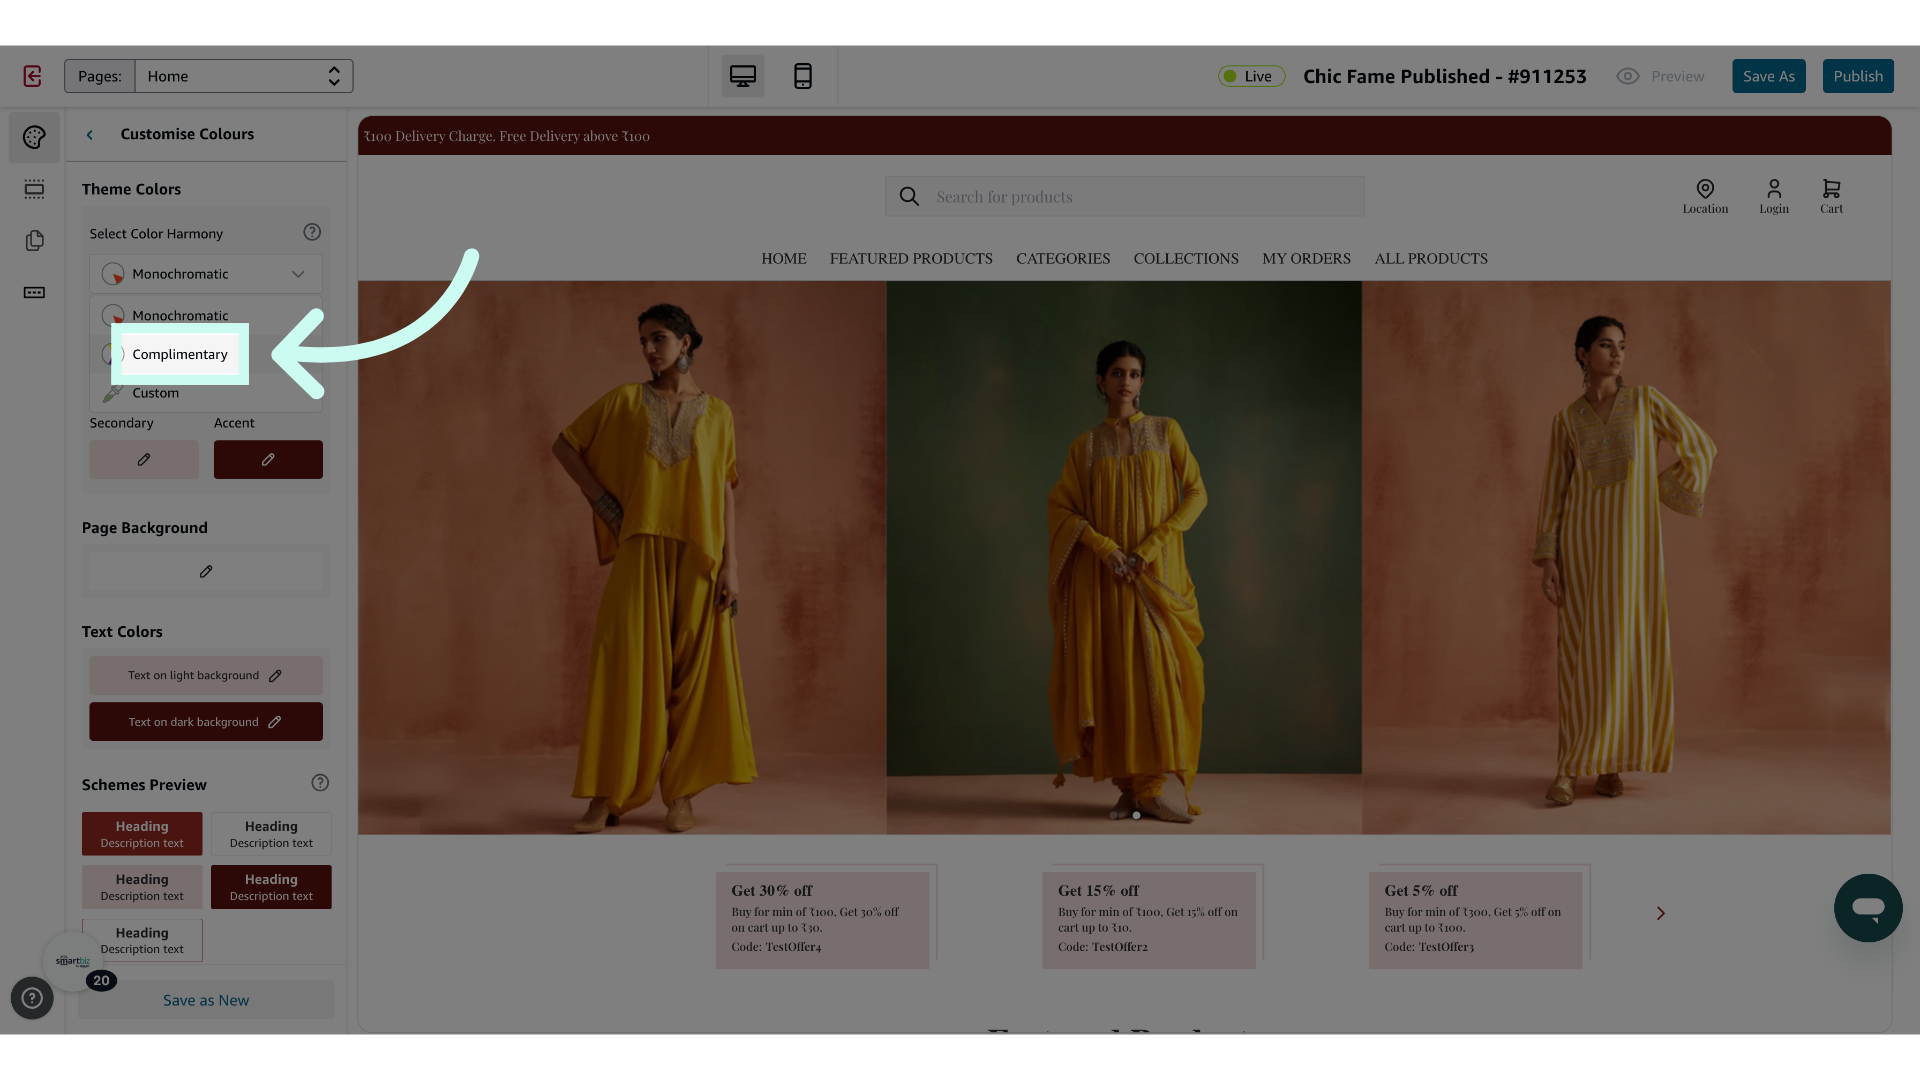Screen dimensions: 1920x1080
Task: Select the white Heading scheme preview
Action: (271, 834)
